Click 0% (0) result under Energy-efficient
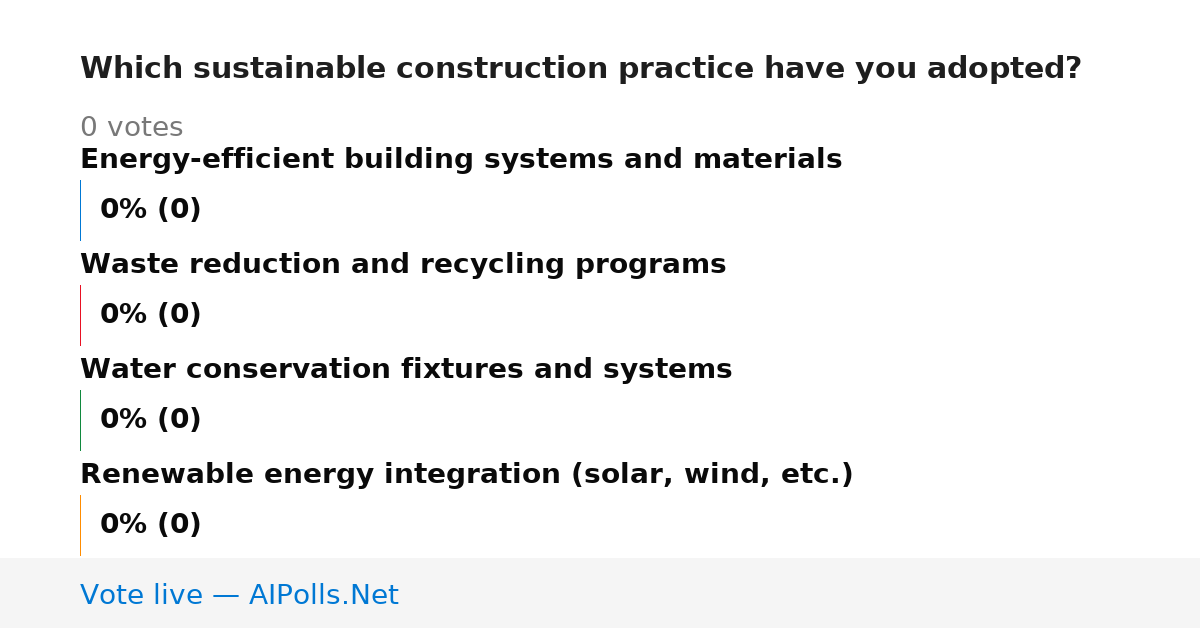The height and width of the screenshot is (628, 1200). click(150, 210)
